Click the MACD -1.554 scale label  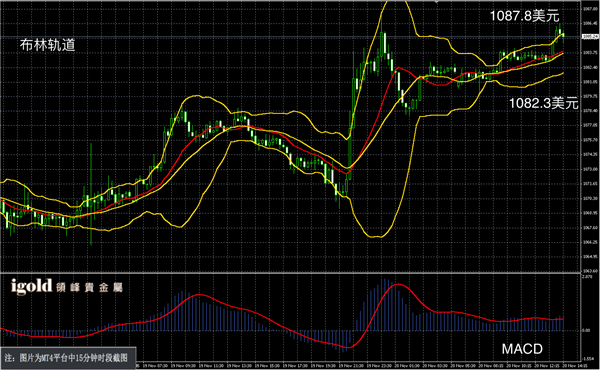coord(587,359)
